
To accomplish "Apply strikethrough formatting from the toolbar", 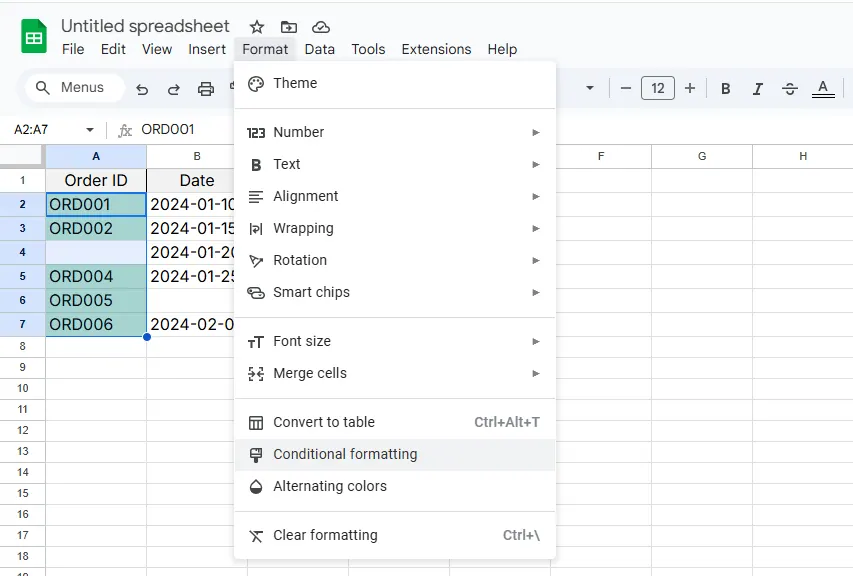I will coord(790,88).
